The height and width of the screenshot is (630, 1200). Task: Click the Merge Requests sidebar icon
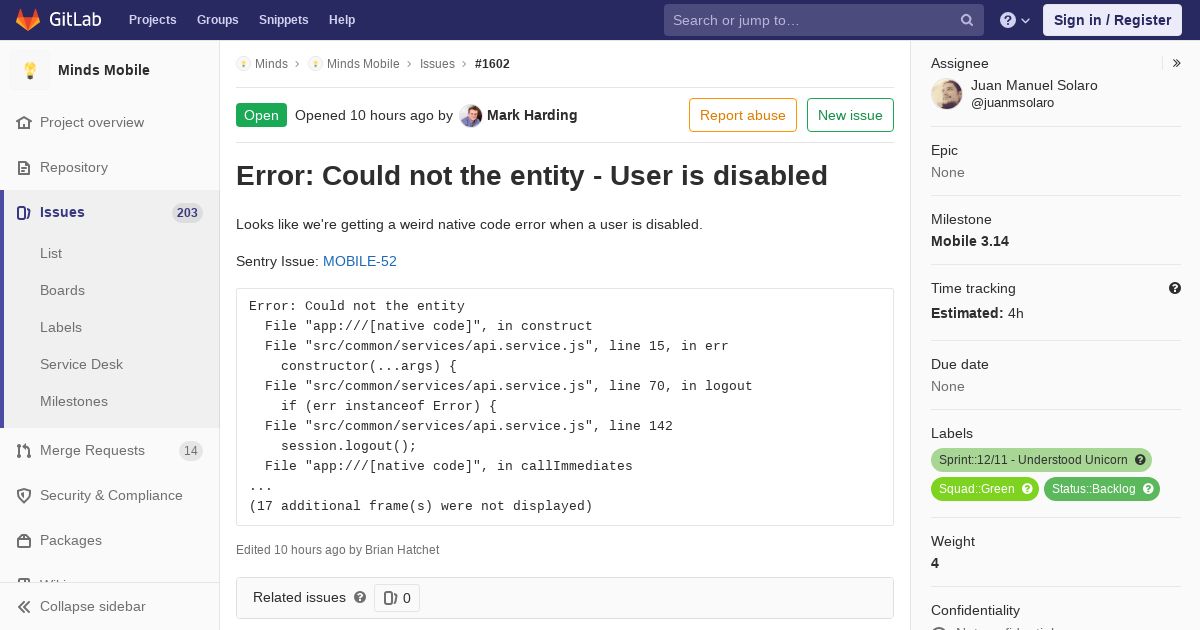24,451
